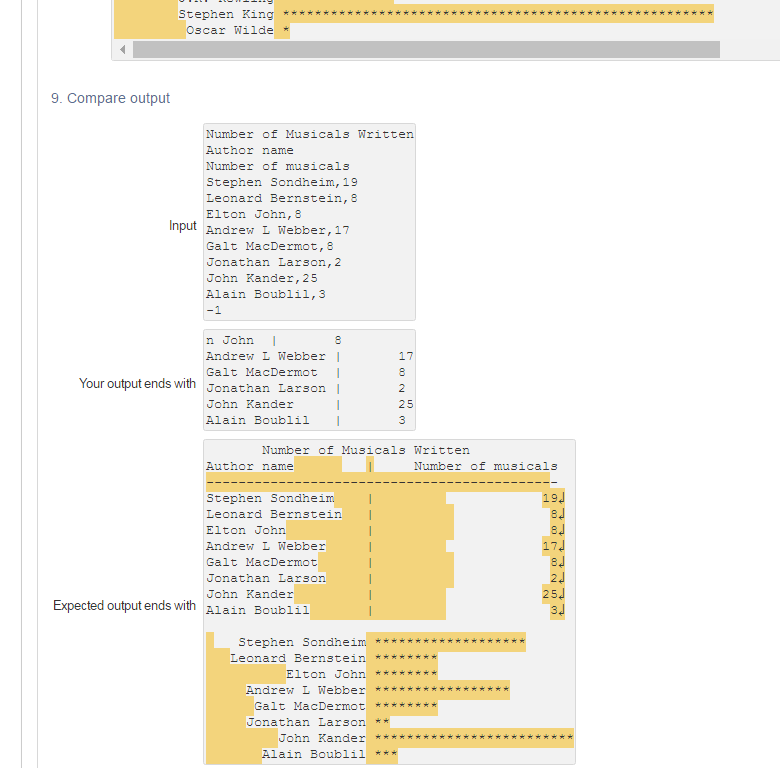Click 'Alain Boublil,3' in the input box
780x768 pixels.
(266, 294)
